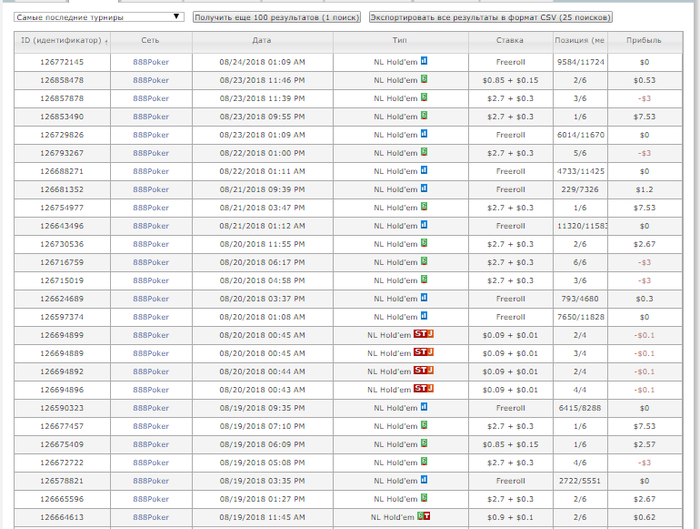Open 888Poker link in row 126664613

tap(151, 517)
